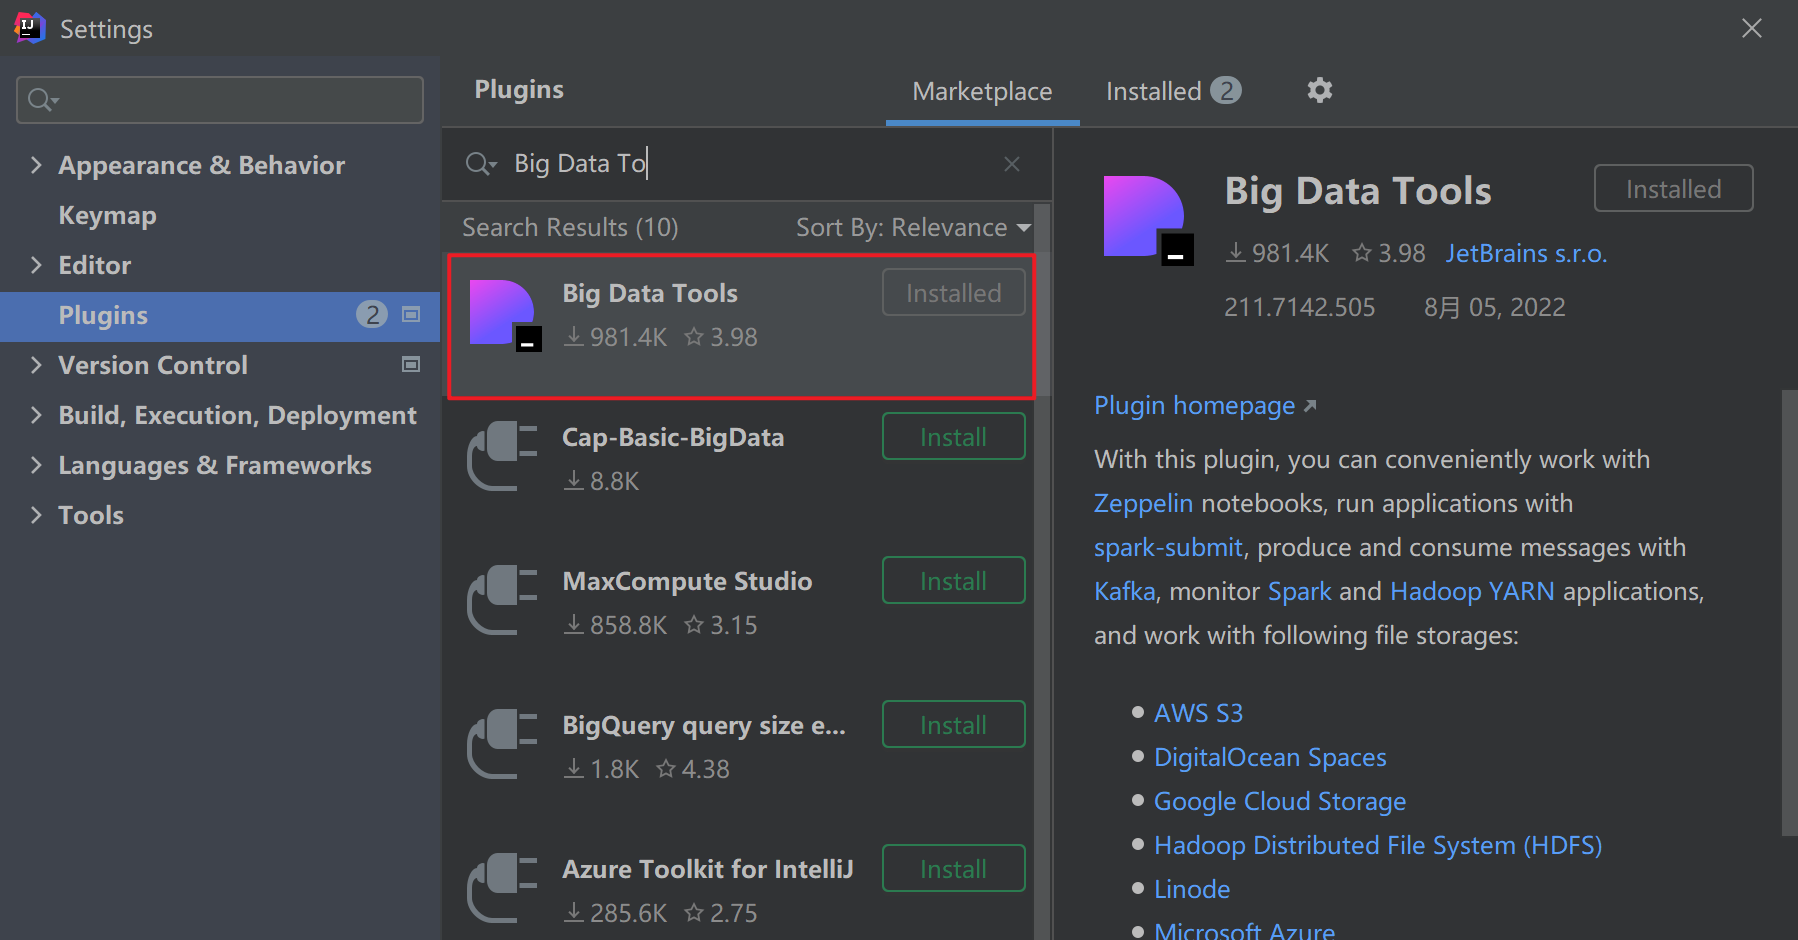The image size is (1798, 940).
Task: Open the Google Cloud Storage link
Action: pos(1280,801)
